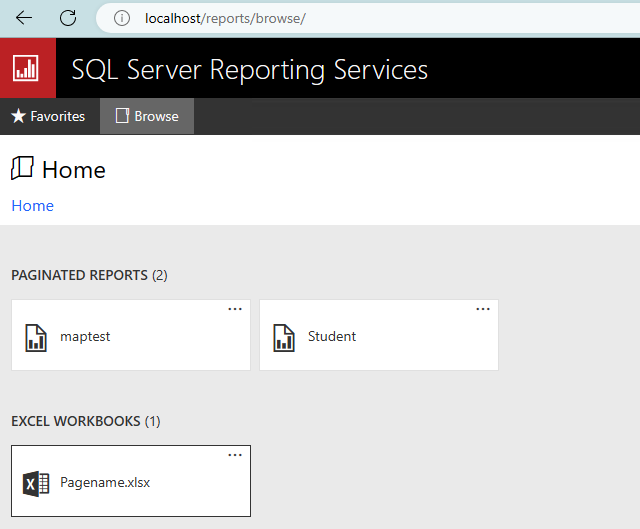The width and height of the screenshot is (640, 529).
Task: Click the SQL Server Reporting Services title
Action: pos(249,69)
